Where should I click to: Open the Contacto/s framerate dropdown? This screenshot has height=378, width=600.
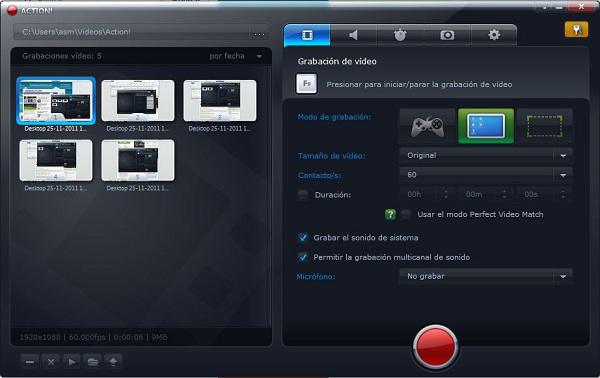click(486, 175)
